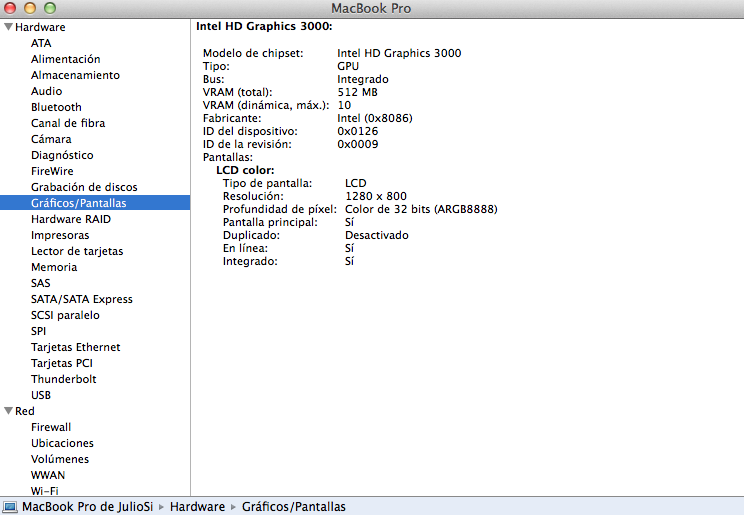Show Thunderbolt information
744x515 pixels.
pos(64,379)
